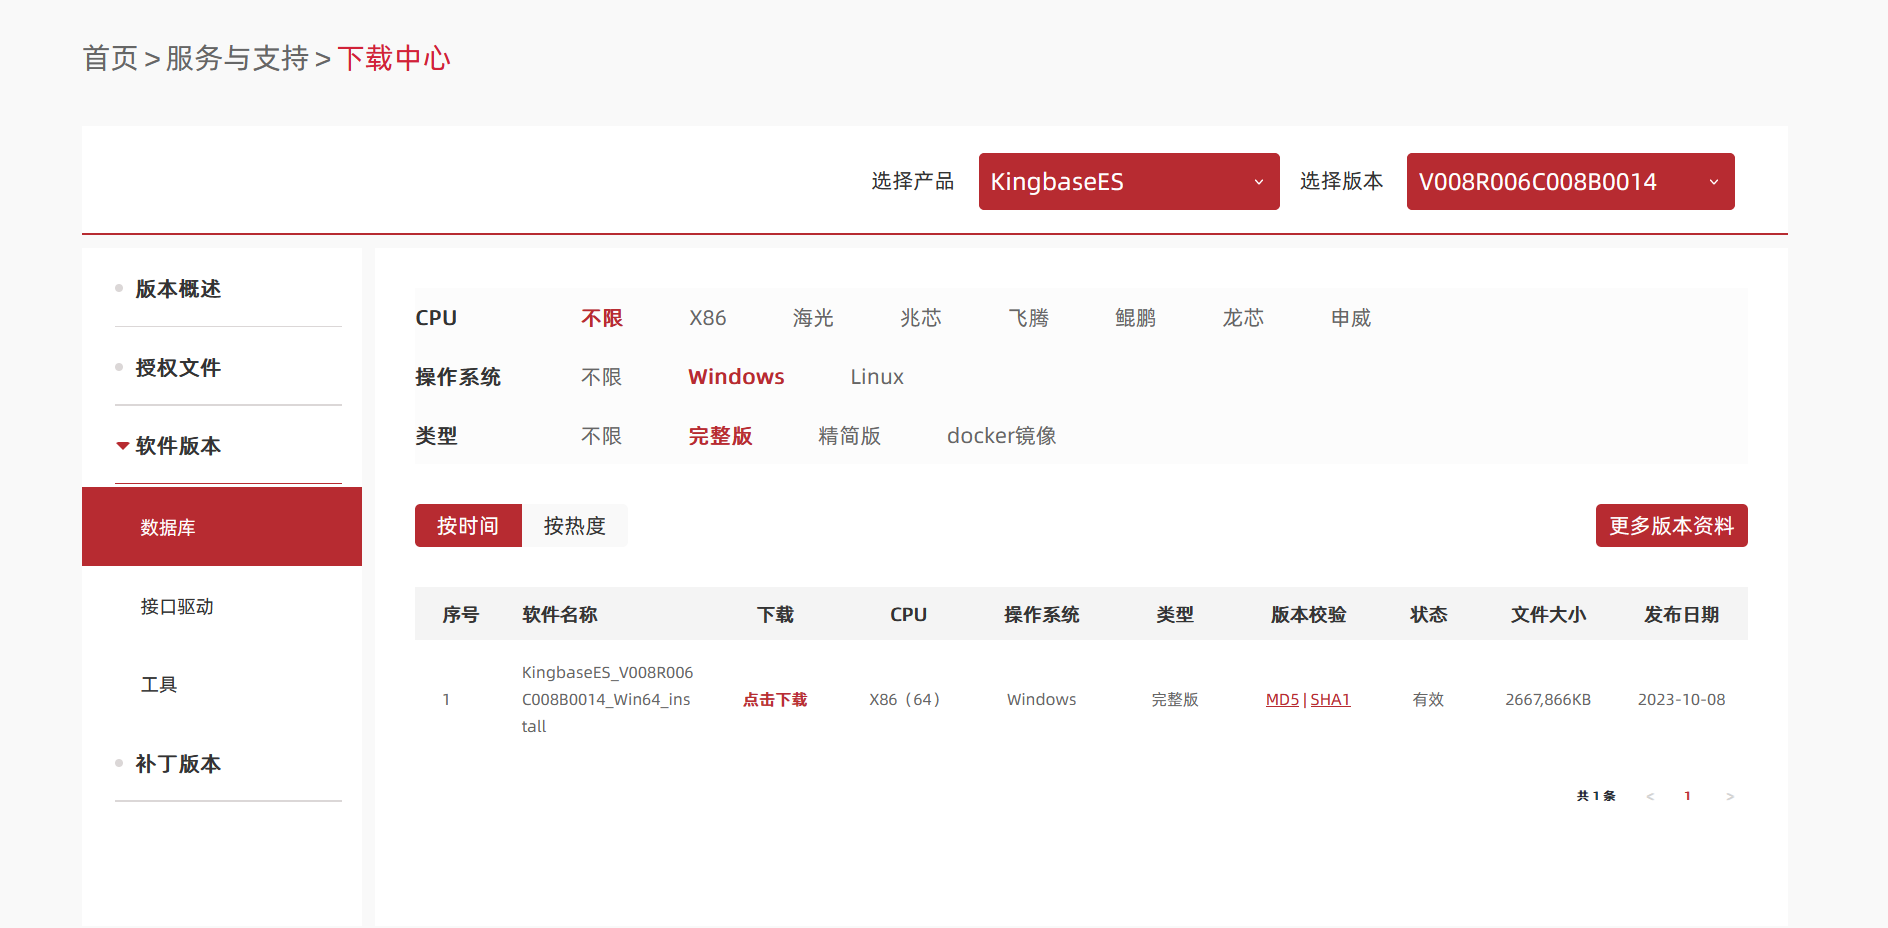The image size is (1888, 928).
Task: Sort results with 按热度 tab
Action: click(x=575, y=526)
